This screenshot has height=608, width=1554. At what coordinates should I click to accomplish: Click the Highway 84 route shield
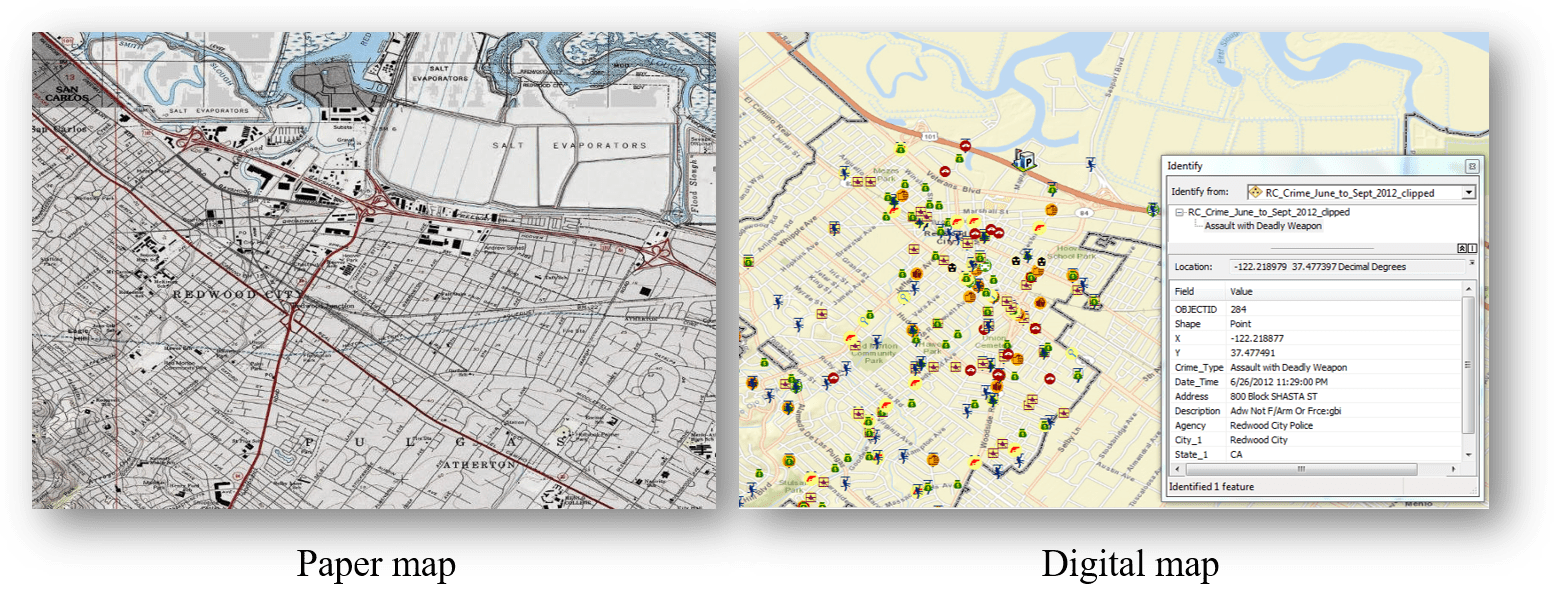[1086, 213]
